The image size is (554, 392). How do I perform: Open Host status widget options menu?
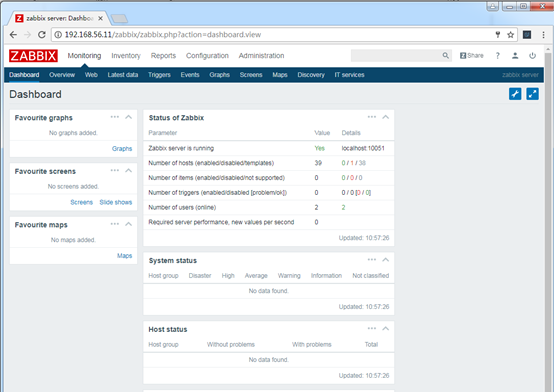pos(372,329)
